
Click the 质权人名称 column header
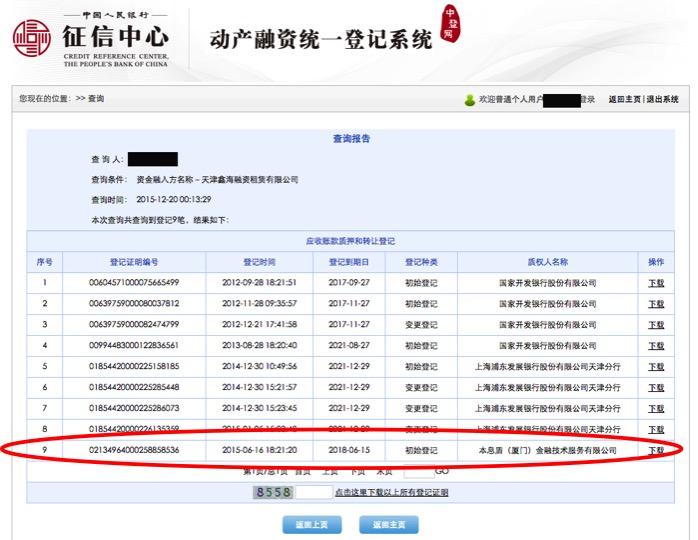(548, 262)
